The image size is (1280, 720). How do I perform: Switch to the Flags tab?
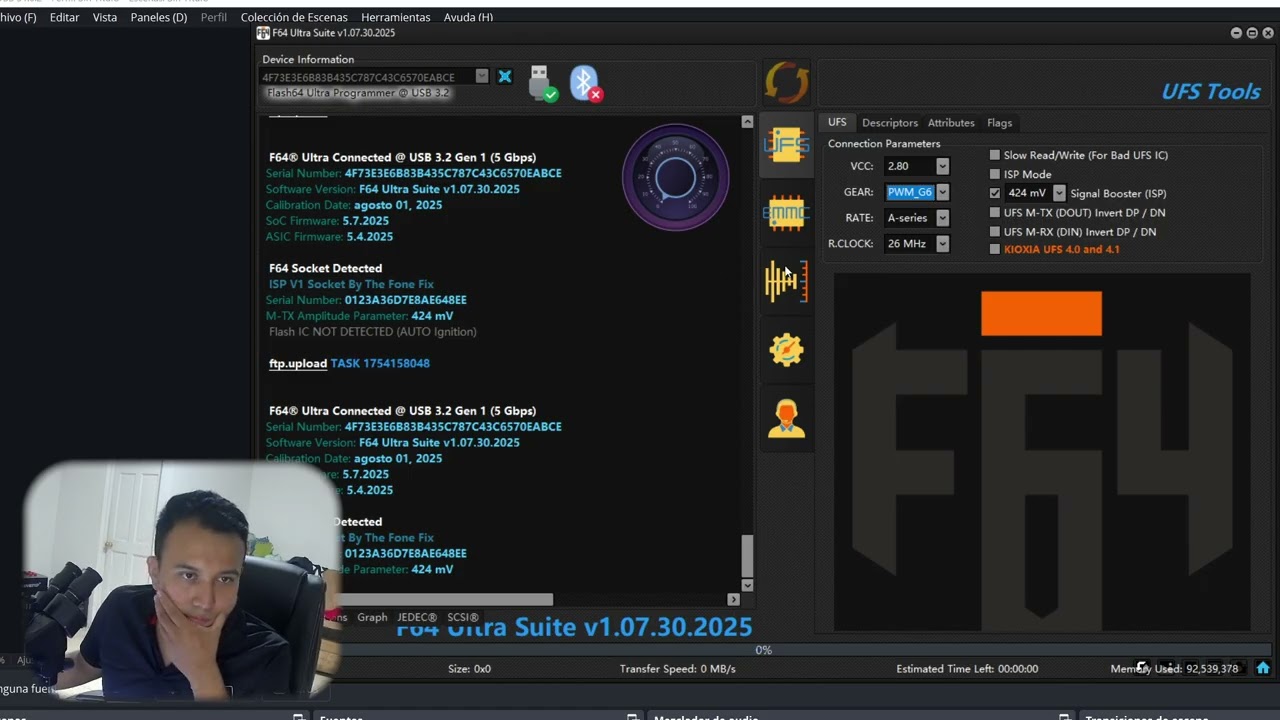1000,123
